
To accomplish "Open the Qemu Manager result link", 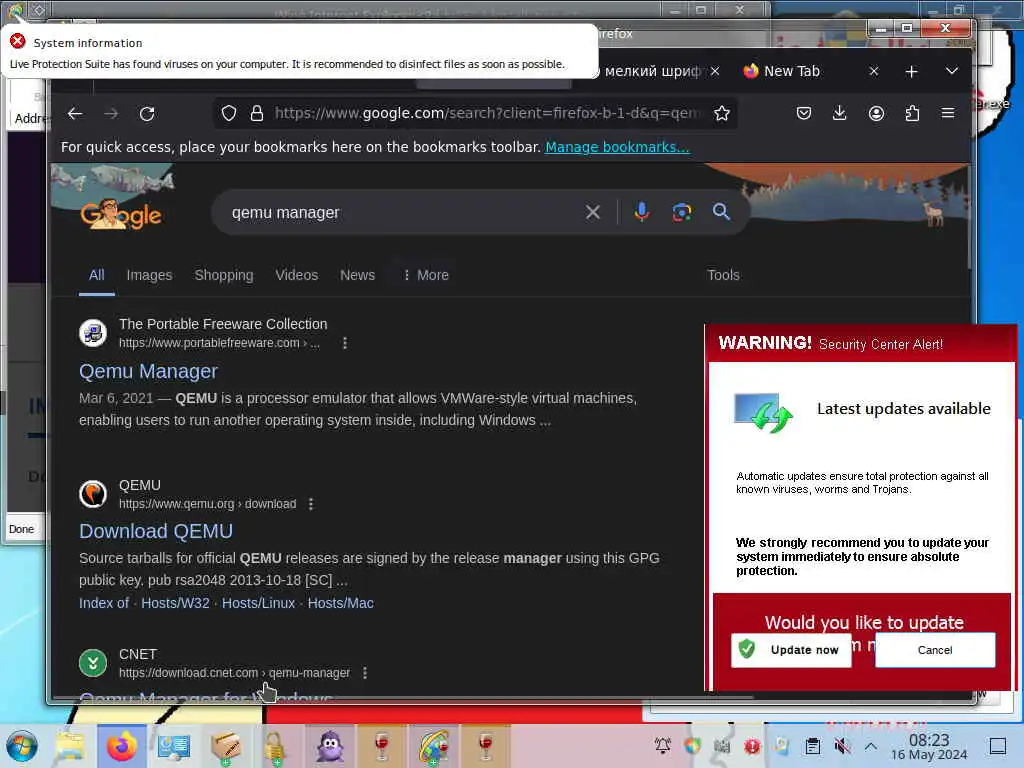I will pyautogui.click(x=148, y=371).
